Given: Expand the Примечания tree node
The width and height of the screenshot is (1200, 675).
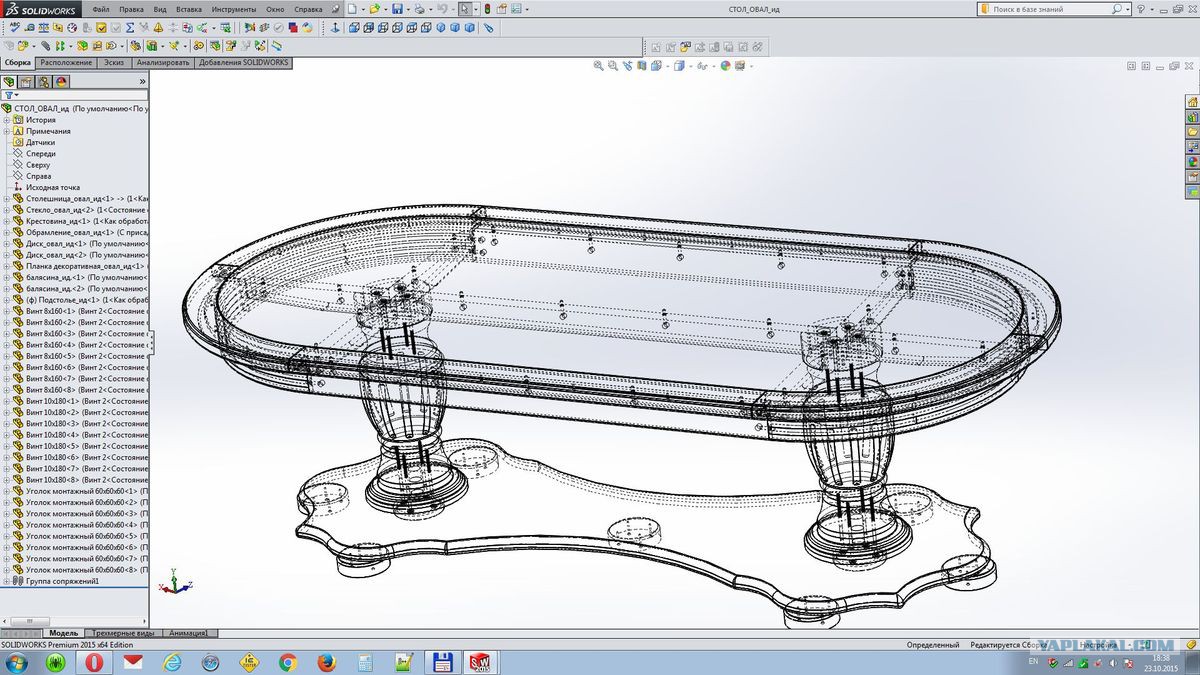Looking at the screenshot, I should pos(6,131).
